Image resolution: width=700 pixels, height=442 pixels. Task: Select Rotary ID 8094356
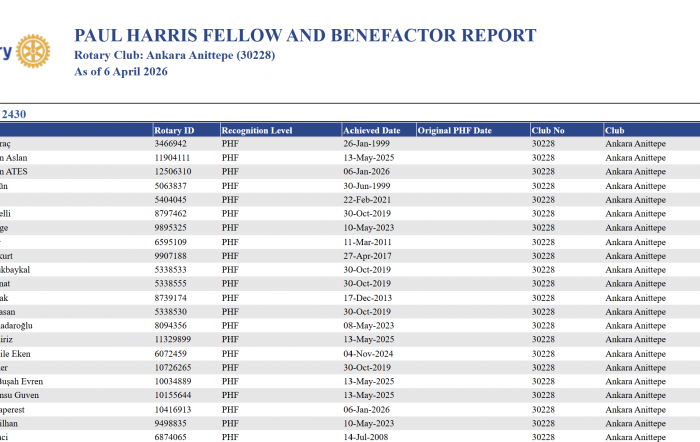coord(171,325)
